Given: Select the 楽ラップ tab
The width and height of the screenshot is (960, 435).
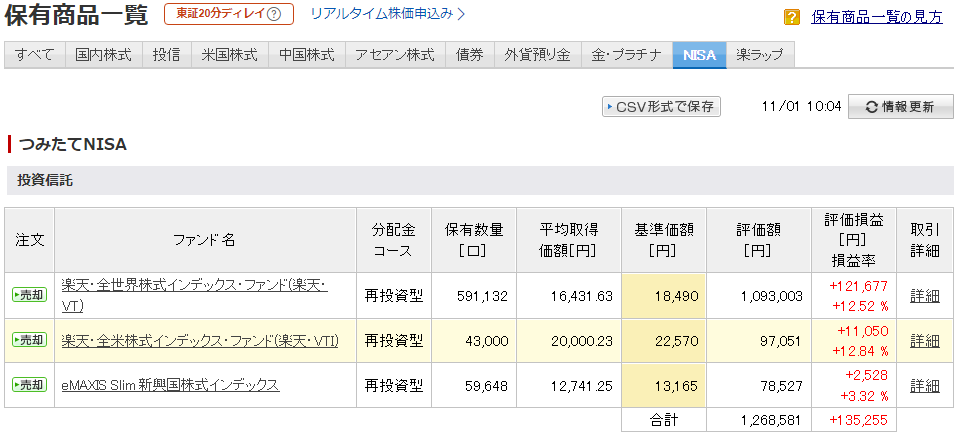Looking at the screenshot, I should click(x=760, y=55).
